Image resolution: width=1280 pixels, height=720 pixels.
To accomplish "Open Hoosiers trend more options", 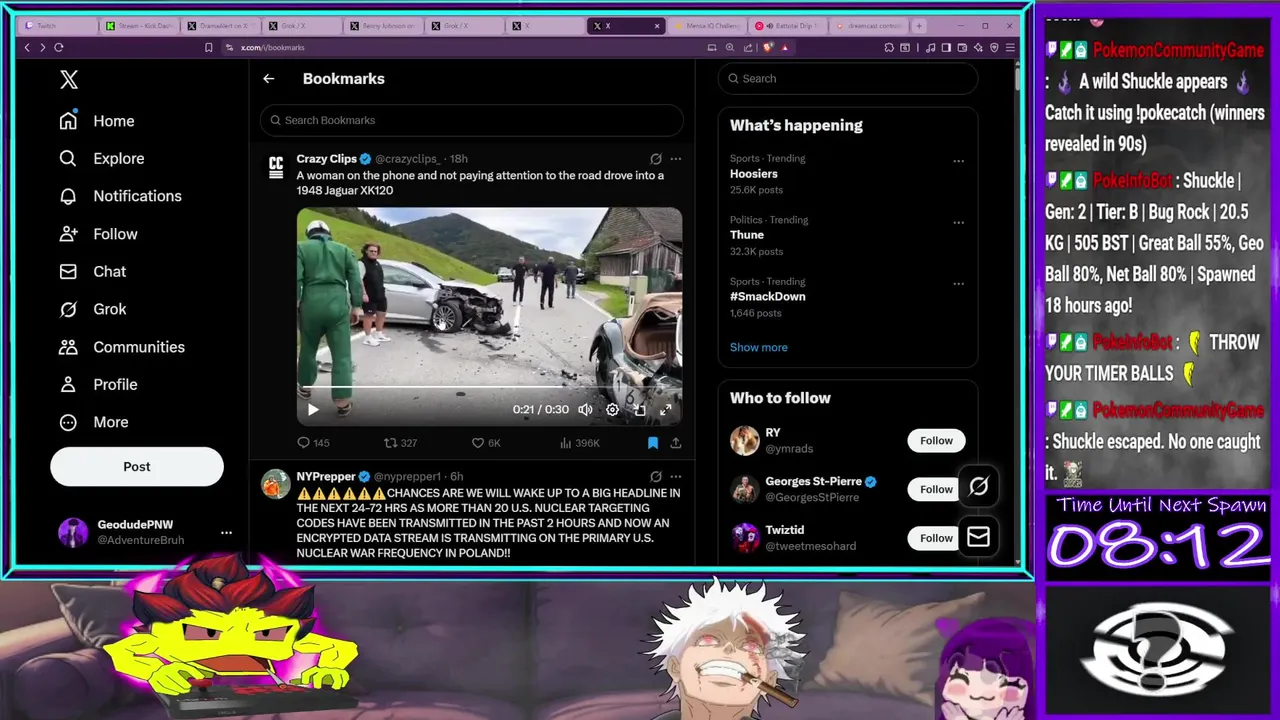I will 958,161.
